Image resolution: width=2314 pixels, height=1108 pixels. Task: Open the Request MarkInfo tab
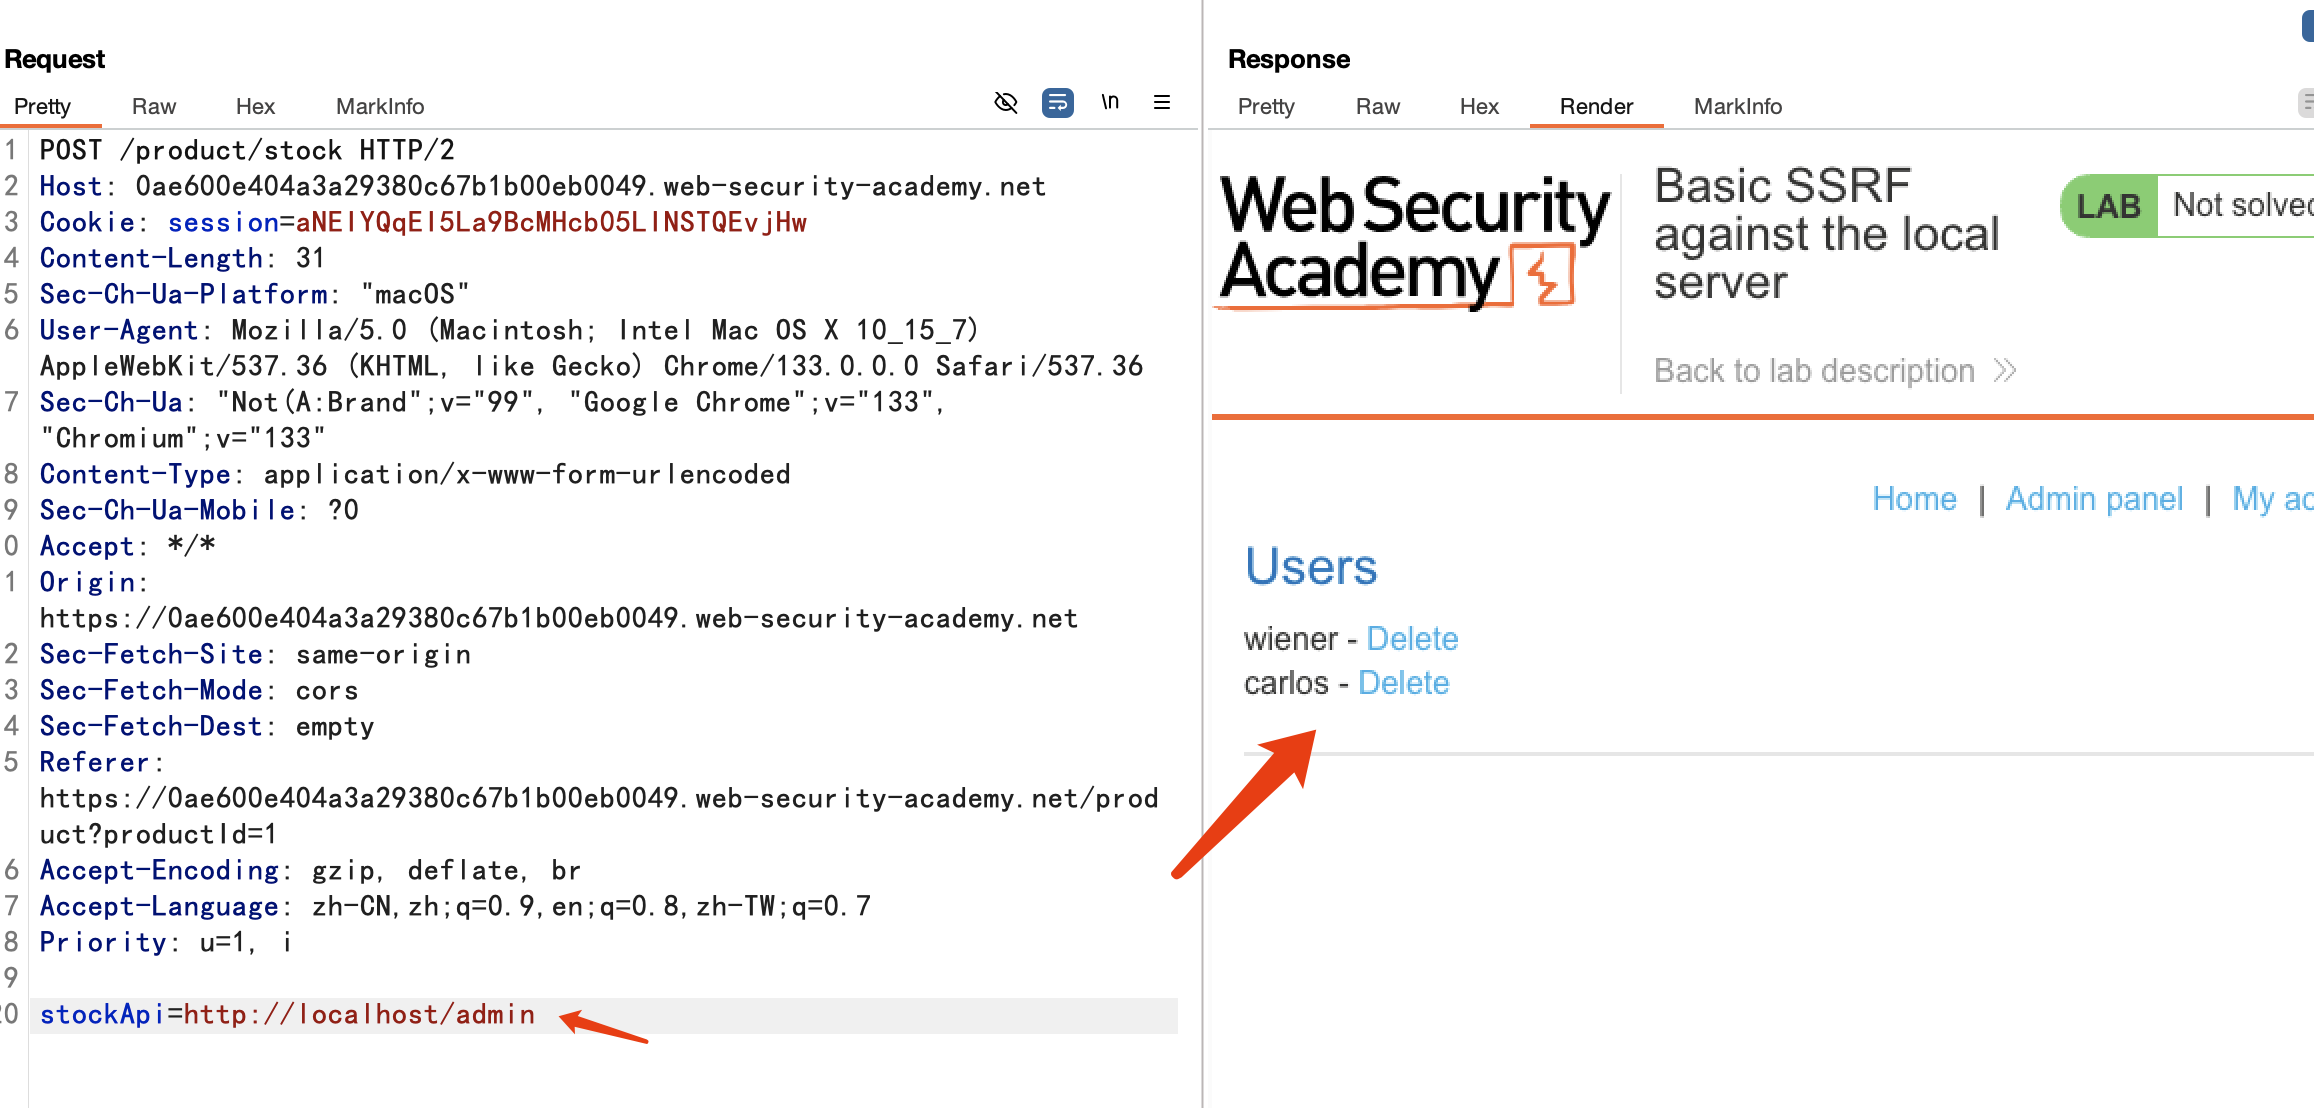pos(380,107)
